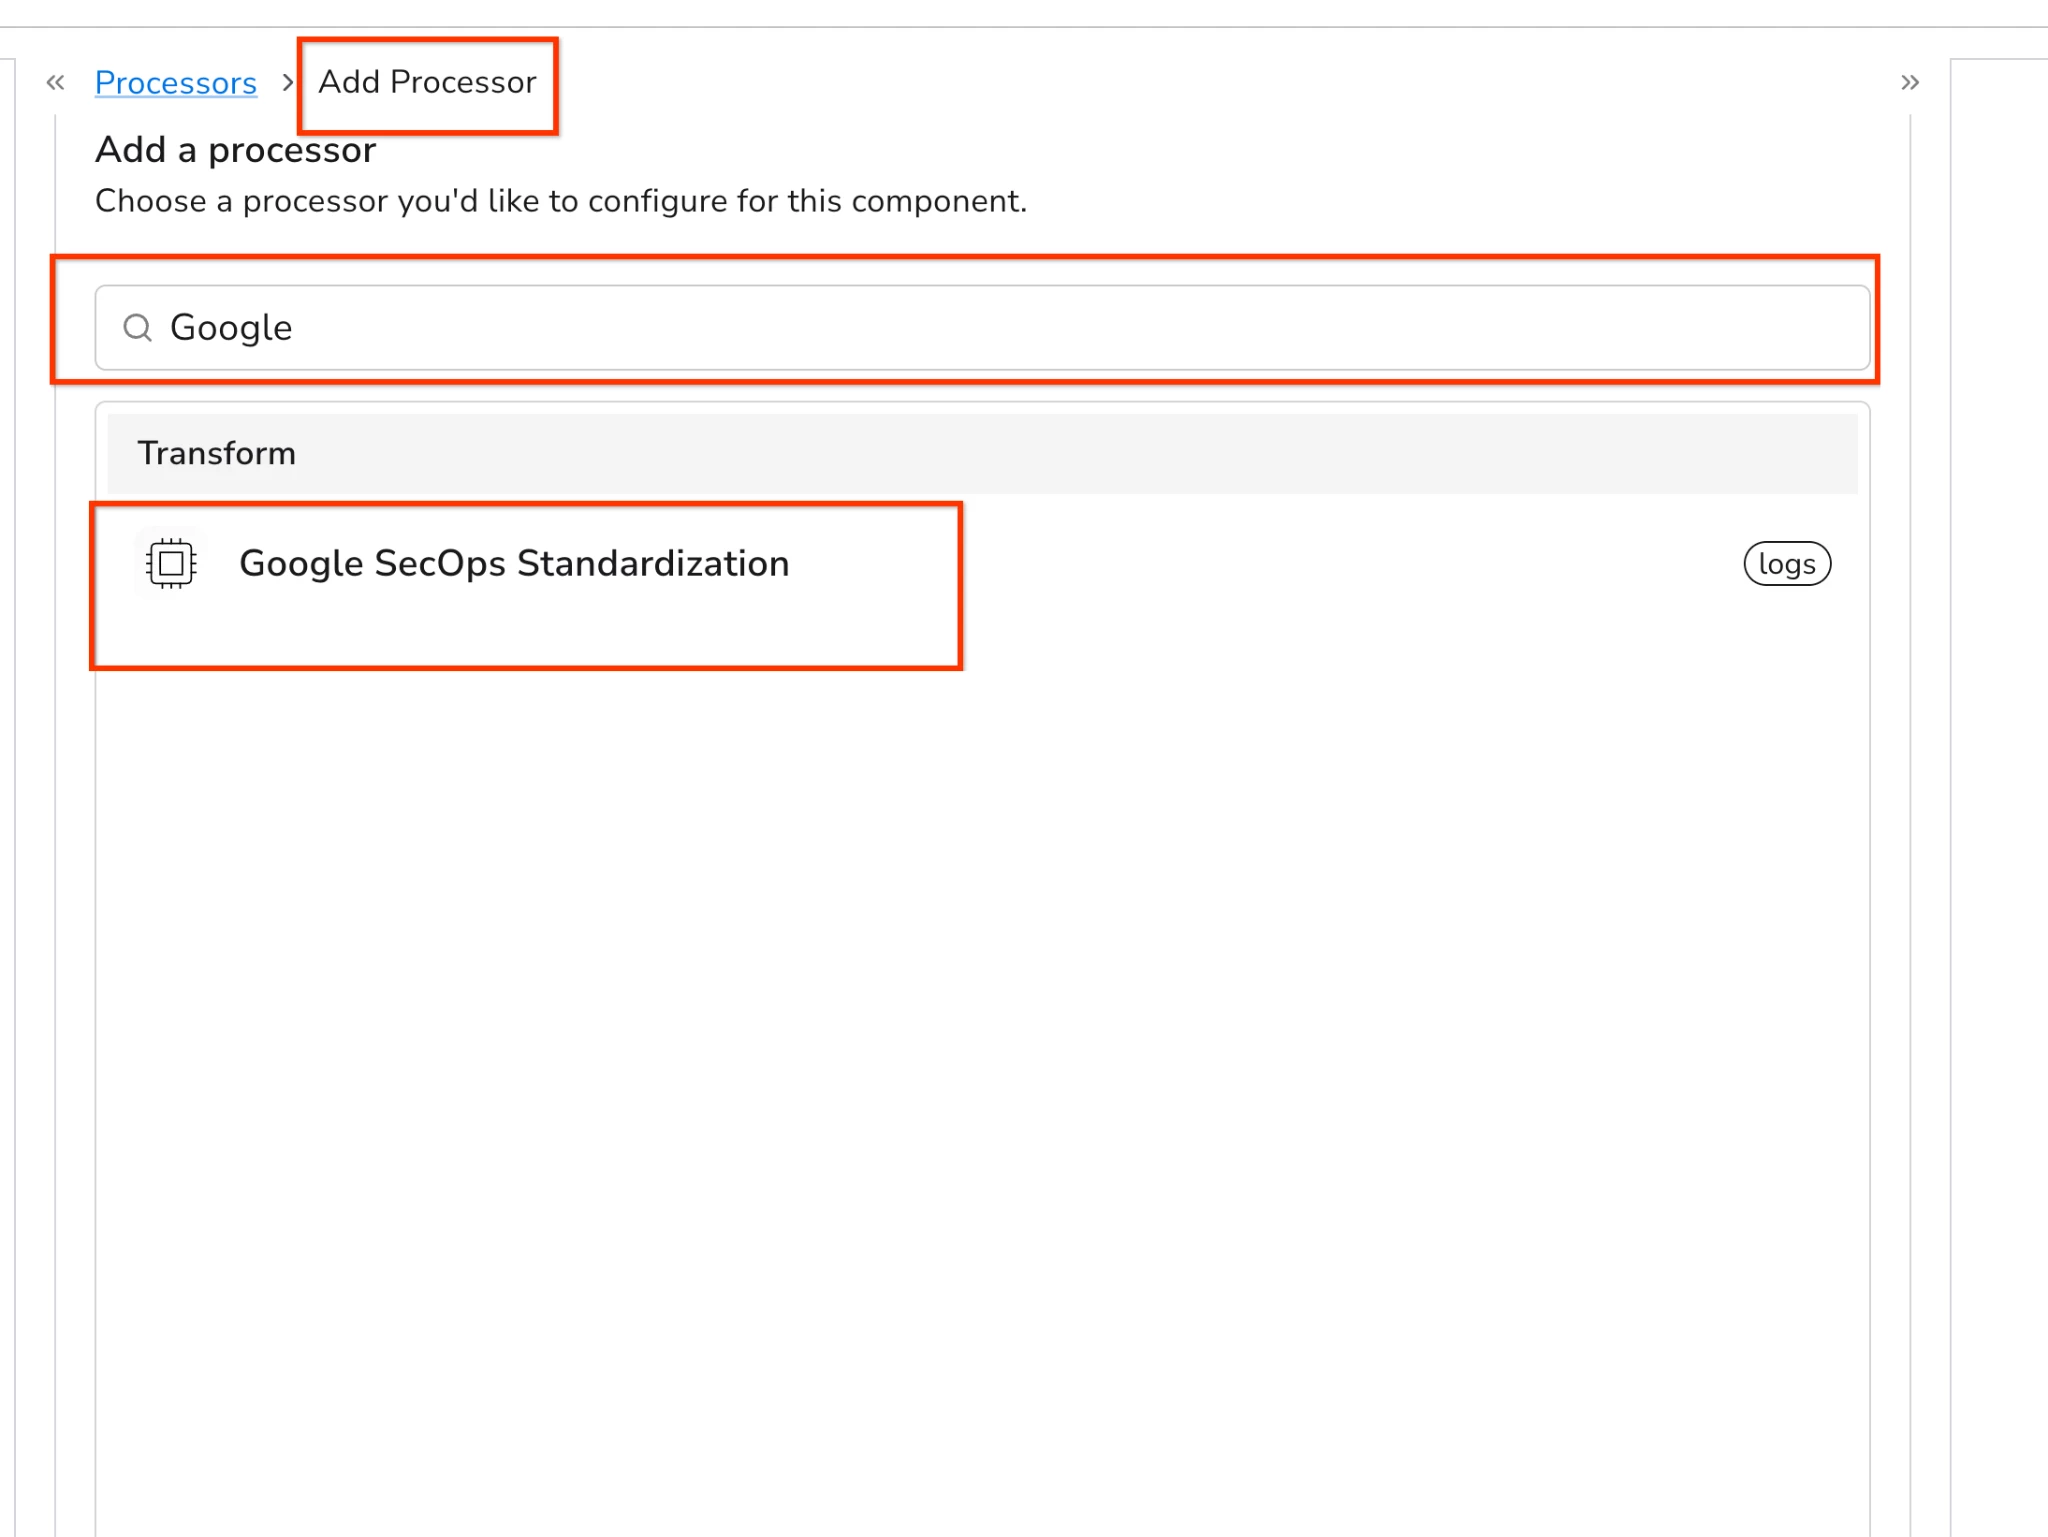Open the Processors breadcrumb link
The height and width of the screenshot is (1537, 2048).
tap(176, 83)
